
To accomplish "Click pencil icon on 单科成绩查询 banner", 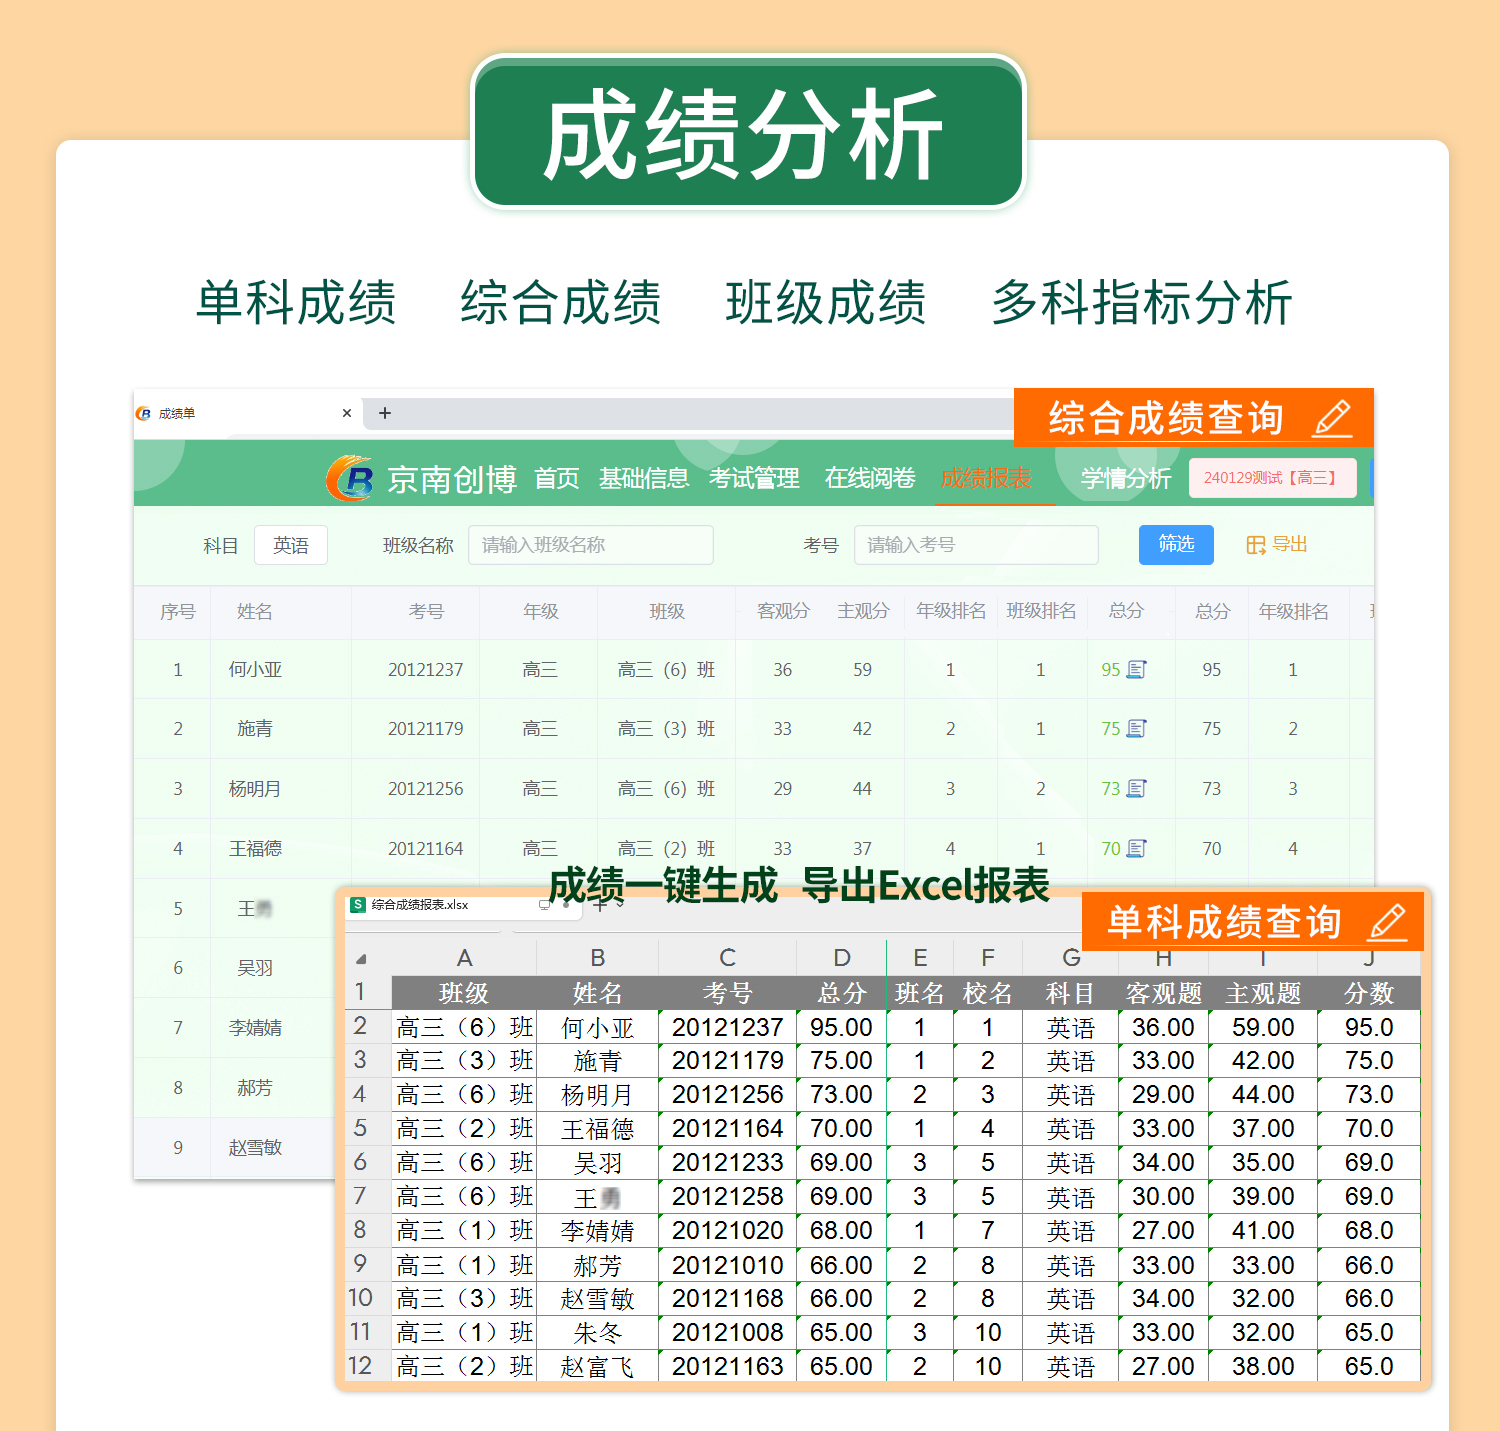I will pos(1388,921).
